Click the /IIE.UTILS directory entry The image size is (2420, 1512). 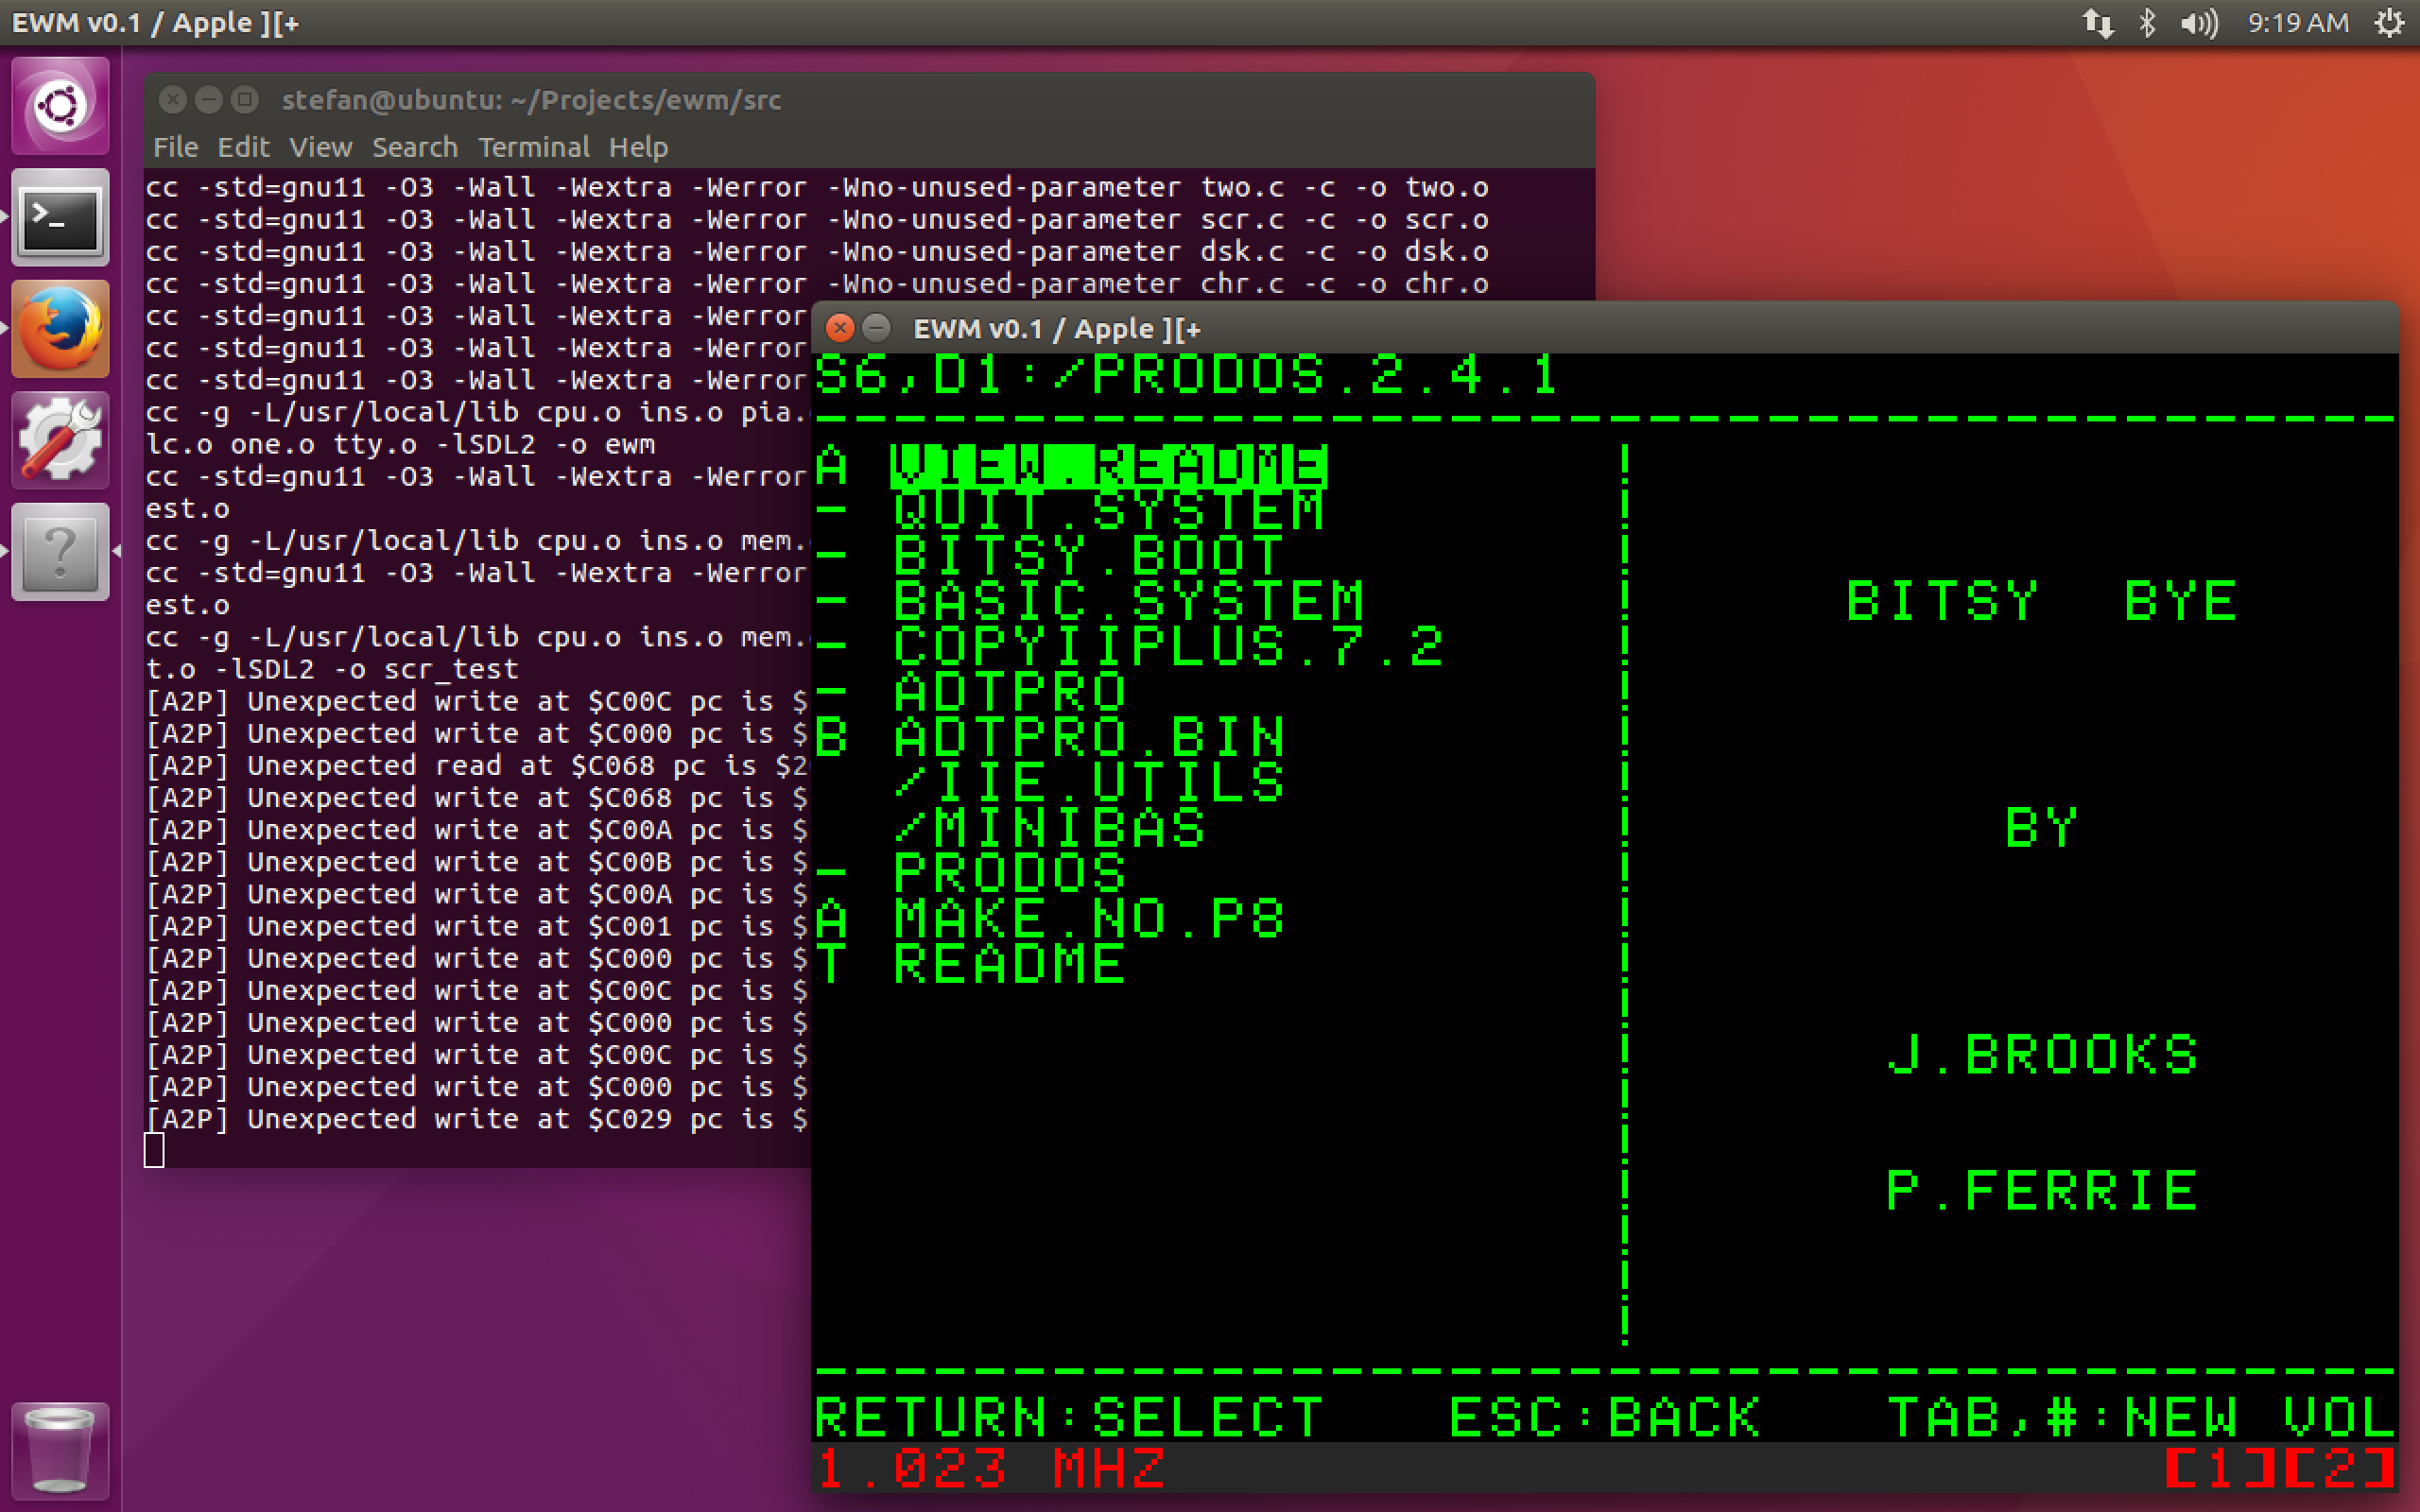click(1088, 782)
